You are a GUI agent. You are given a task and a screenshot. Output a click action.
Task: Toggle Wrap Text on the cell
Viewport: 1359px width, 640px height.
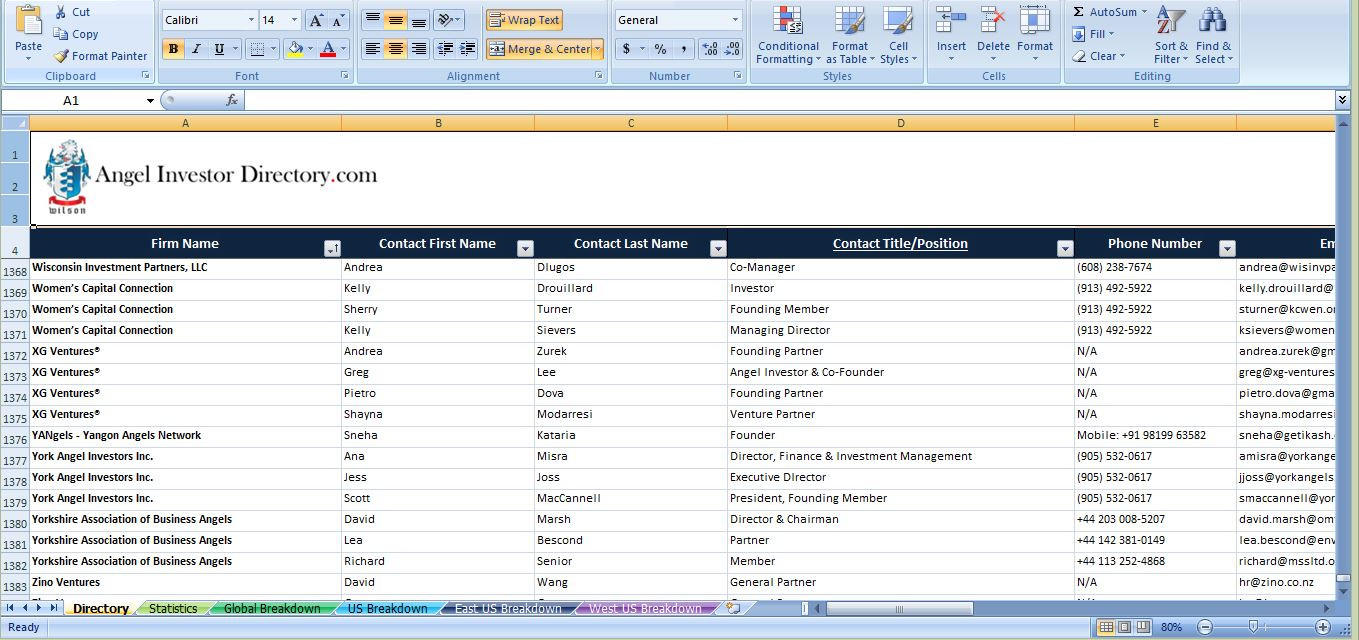click(524, 20)
